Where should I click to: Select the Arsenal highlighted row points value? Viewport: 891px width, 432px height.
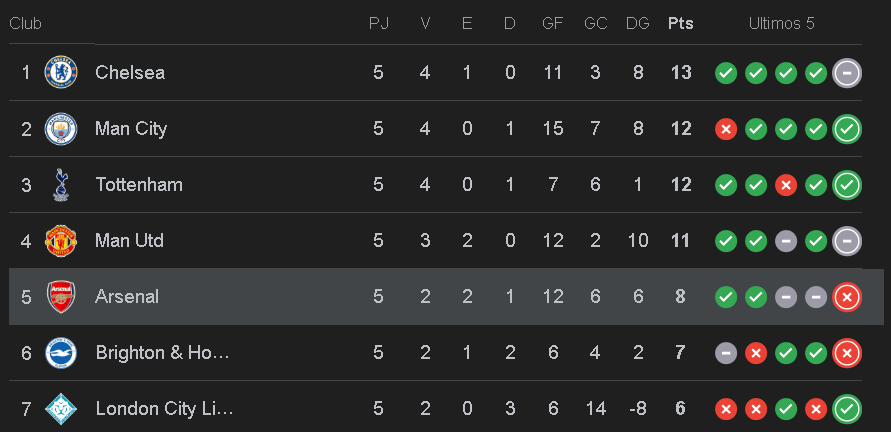pyautogui.click(x=681, y=297)
